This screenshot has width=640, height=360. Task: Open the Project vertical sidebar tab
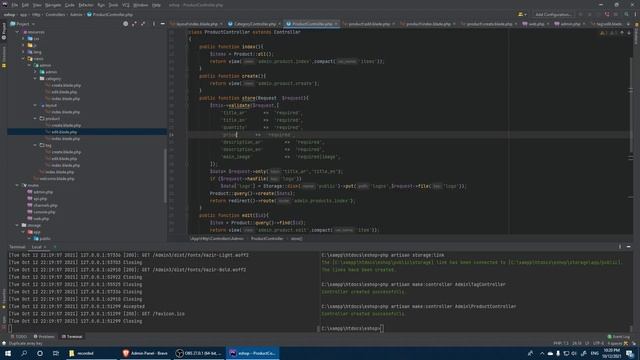pos(4,31)
